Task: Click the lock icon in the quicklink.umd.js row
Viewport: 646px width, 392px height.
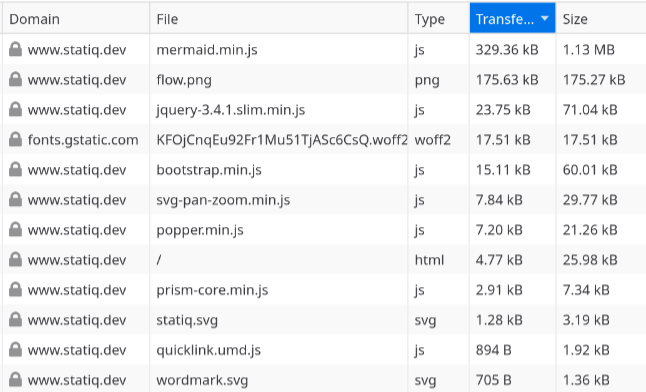Action: coord(16,350)
